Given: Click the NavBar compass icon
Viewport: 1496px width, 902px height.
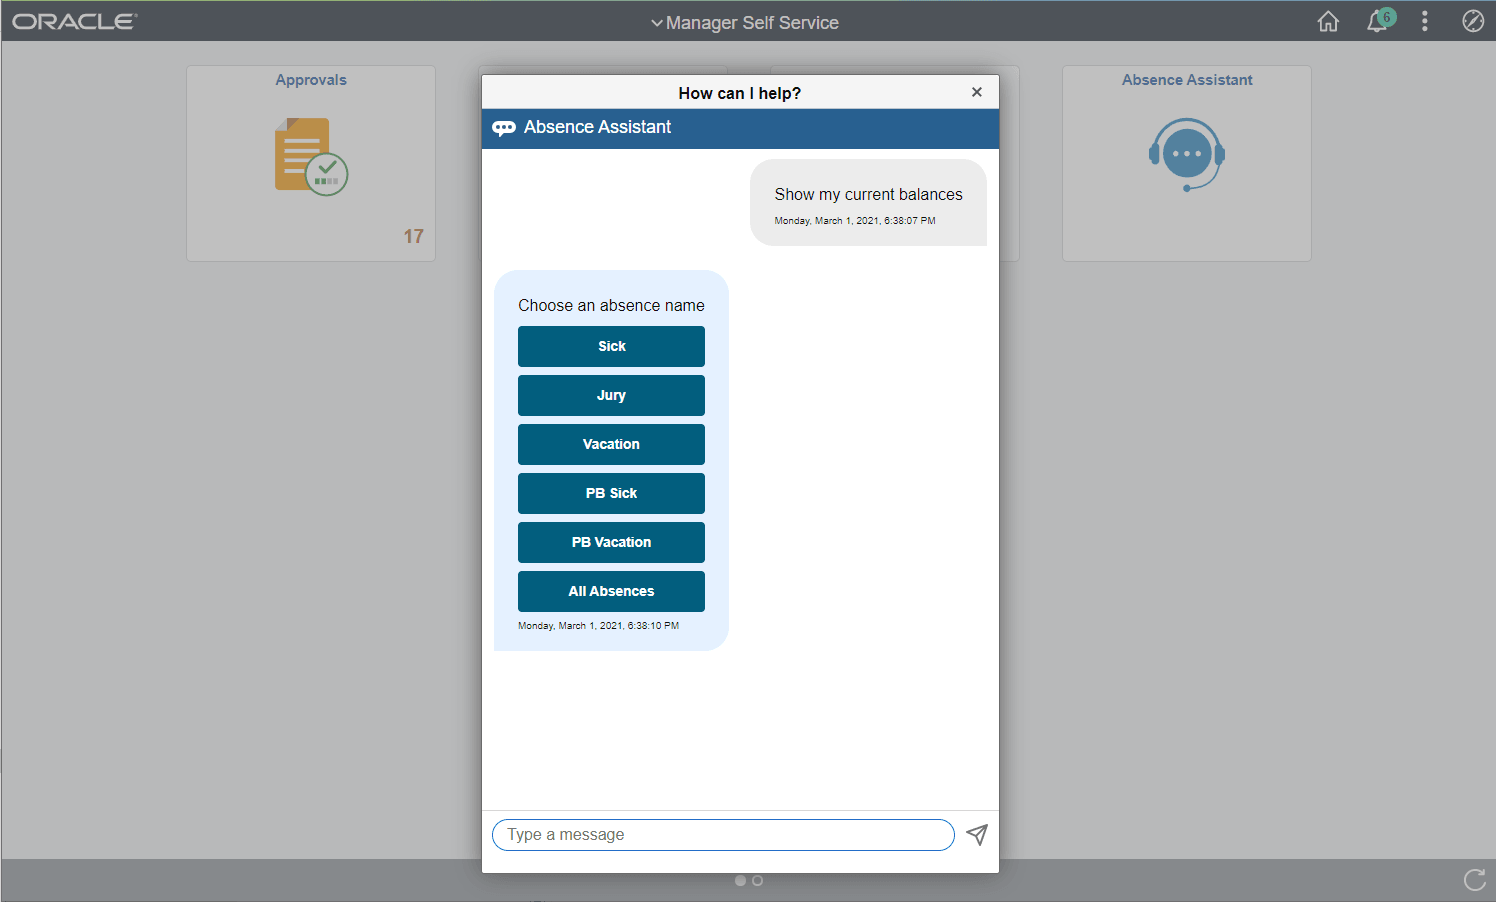Looking at the screenshot, I should 1473,21.
